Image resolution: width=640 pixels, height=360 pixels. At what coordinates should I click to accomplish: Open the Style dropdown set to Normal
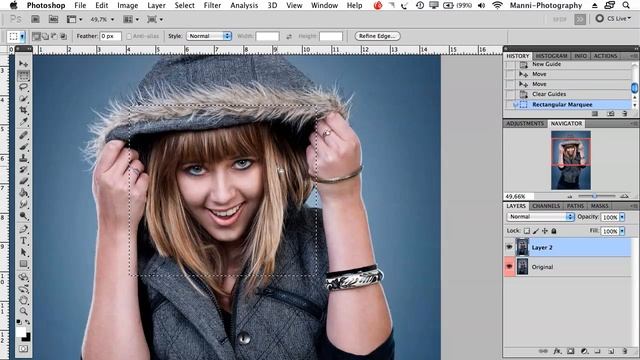209,36
